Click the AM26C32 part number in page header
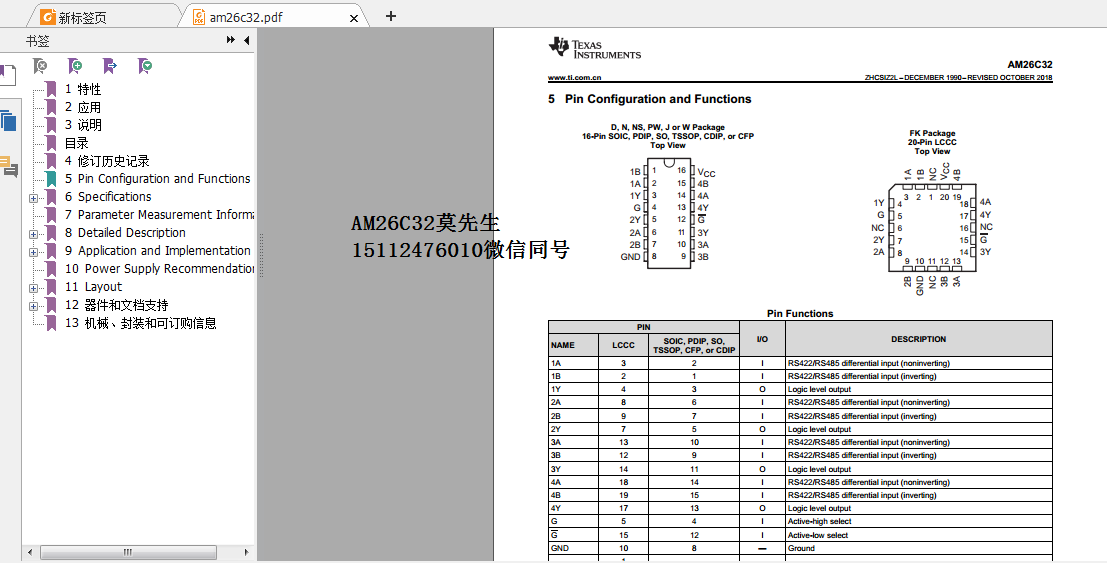Screen dimensions: 1107x563 coord(1029,65)
